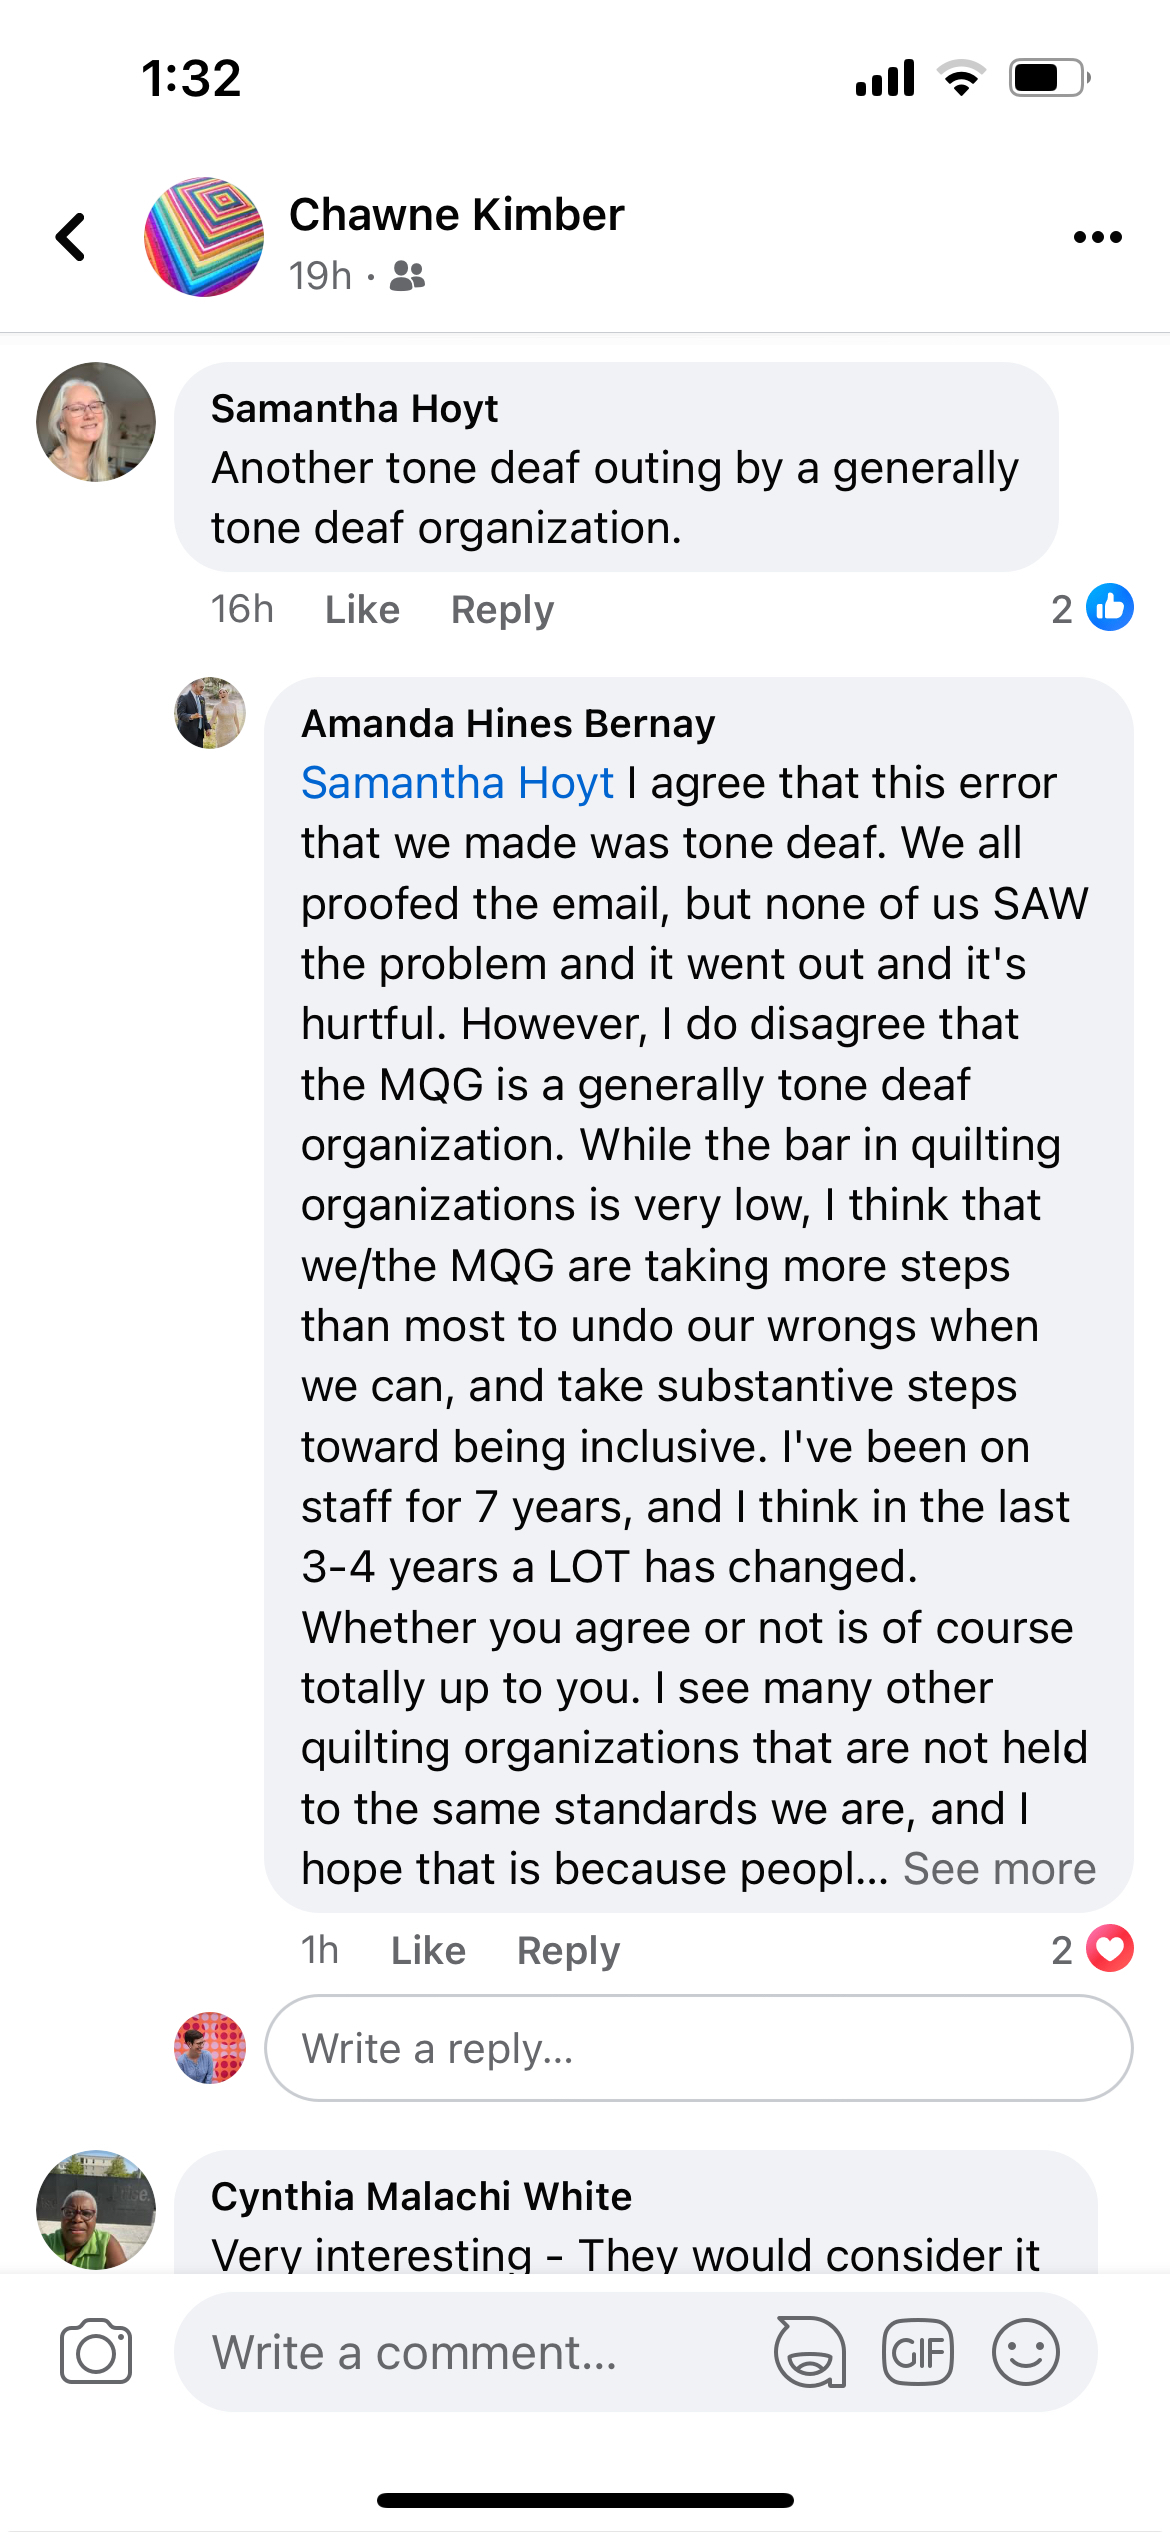The height and width of the screenshot is (2532, 1170).
Task: Open the GIF picker
Action: pyautogui.click(x=917, y=2352)
